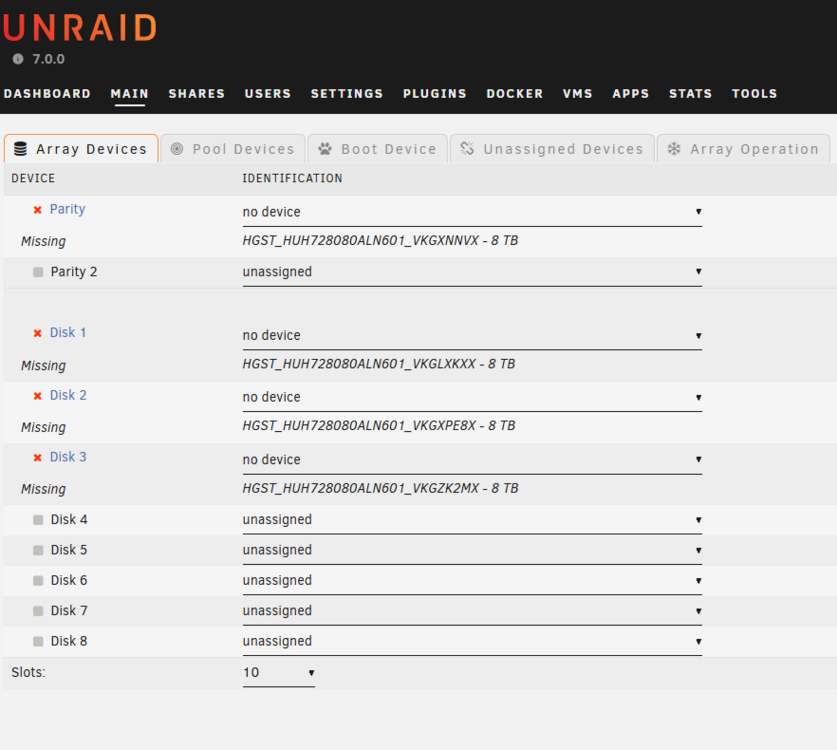Click the VKGZK2MX missing drive identifier

click(380, 488)
